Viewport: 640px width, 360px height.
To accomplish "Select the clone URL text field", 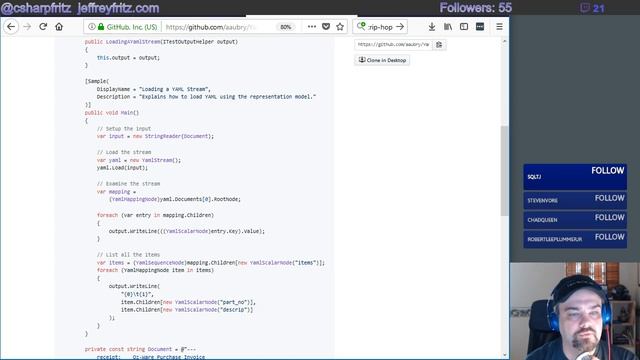I will coord(393,44).
